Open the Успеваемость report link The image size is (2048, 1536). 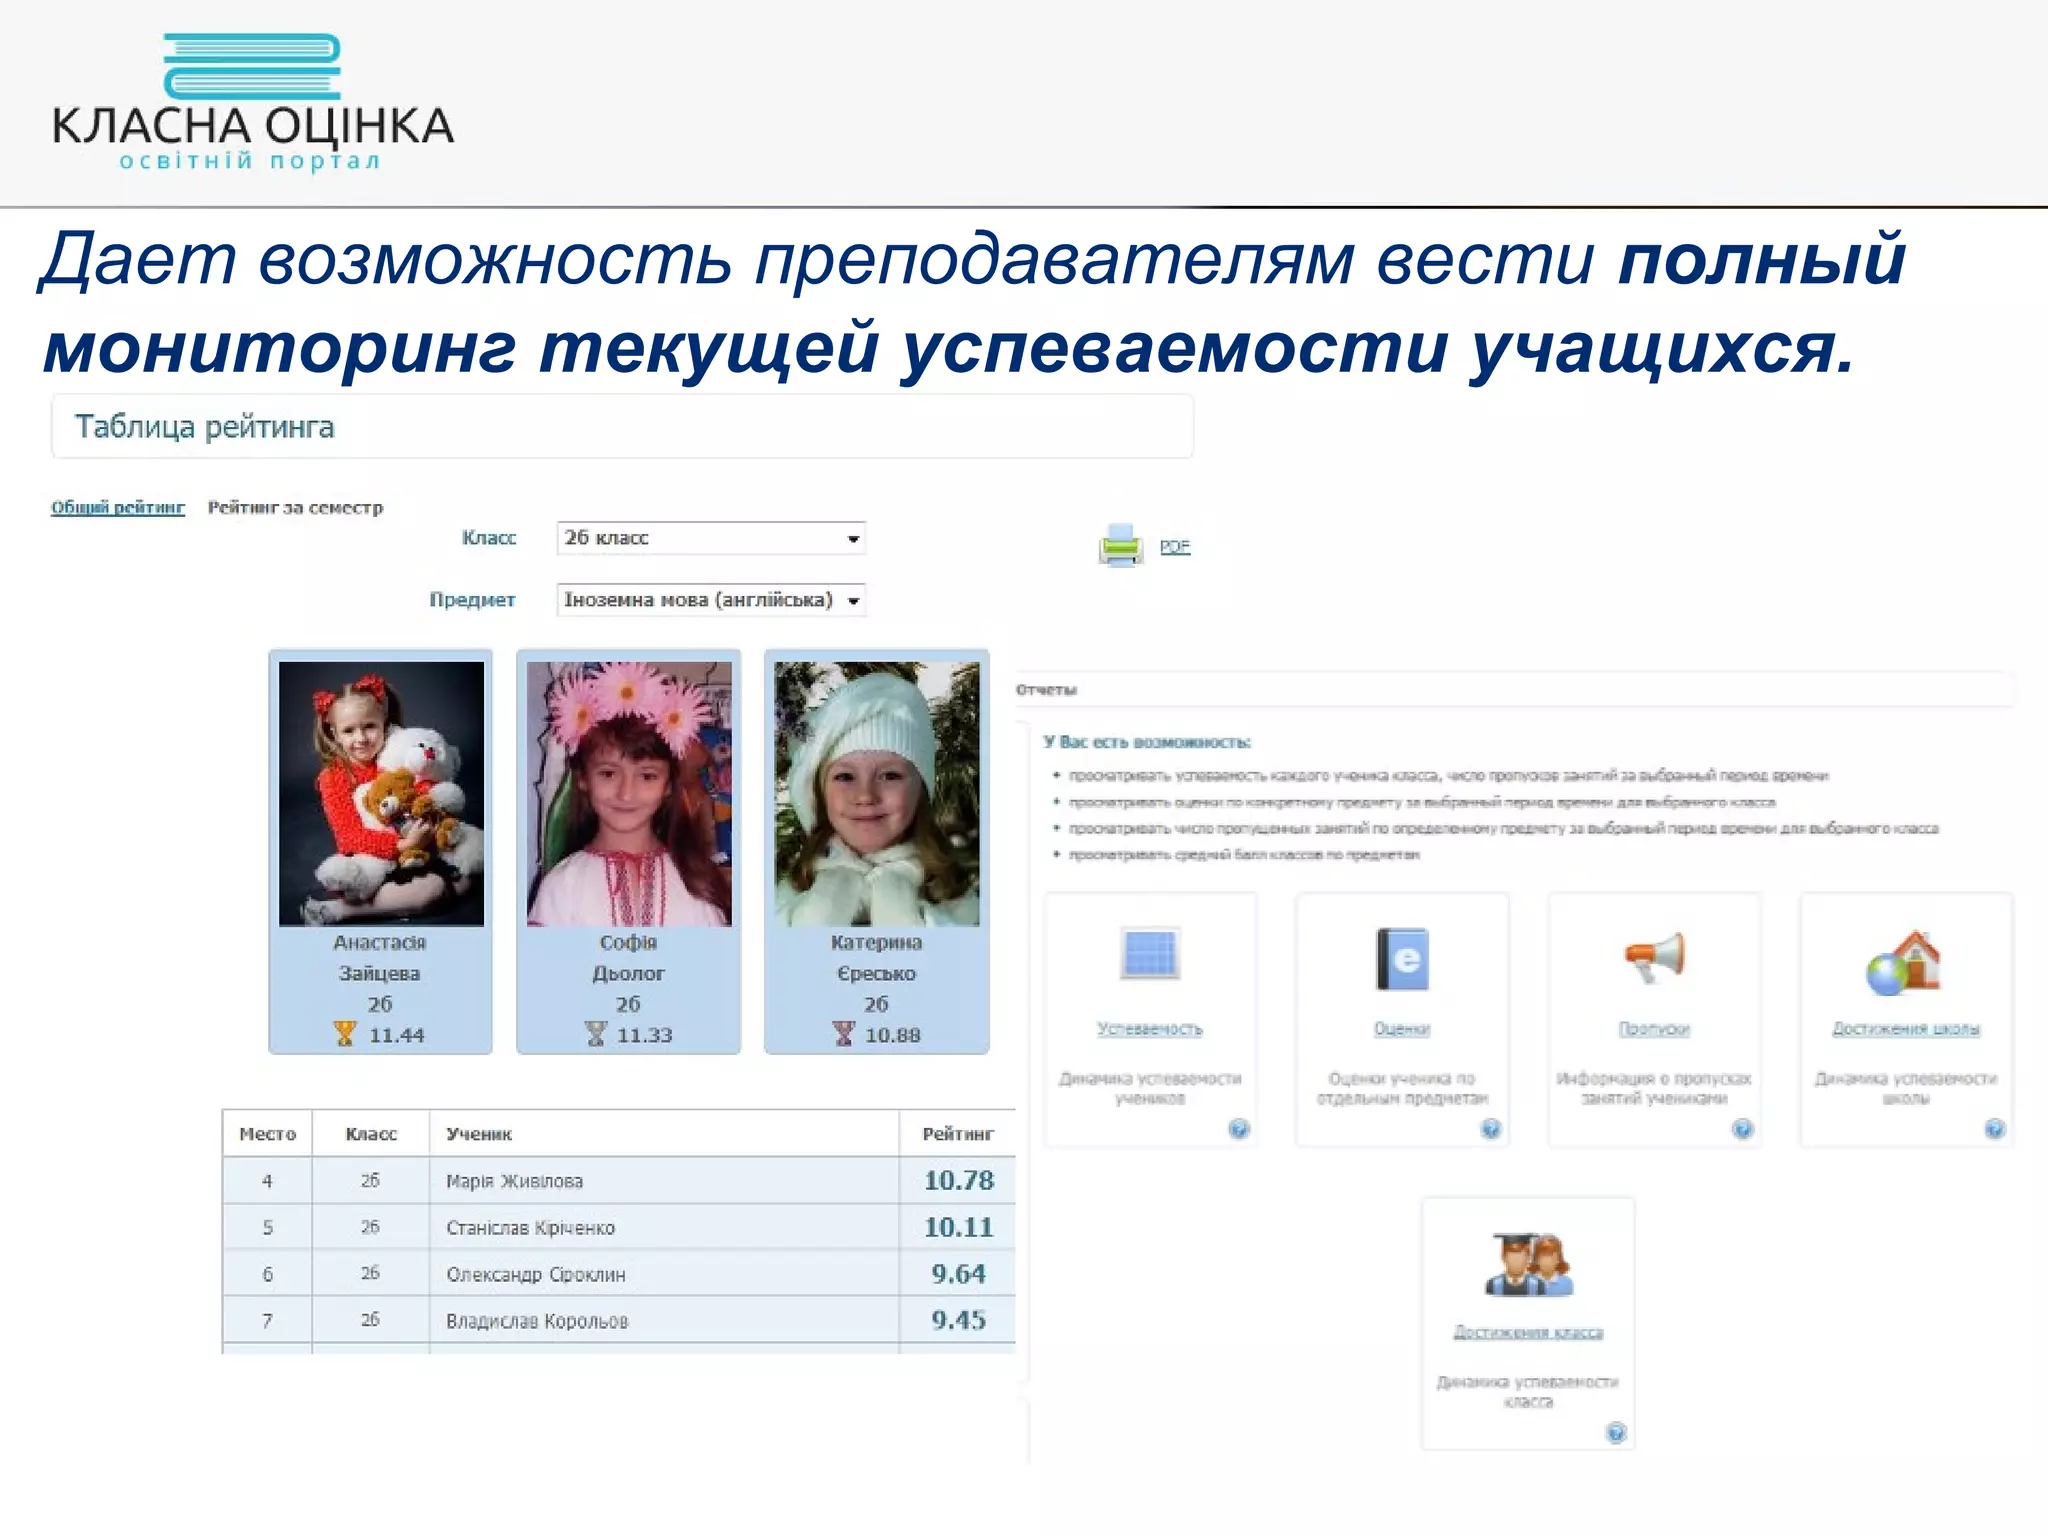pos(1150,1029)
